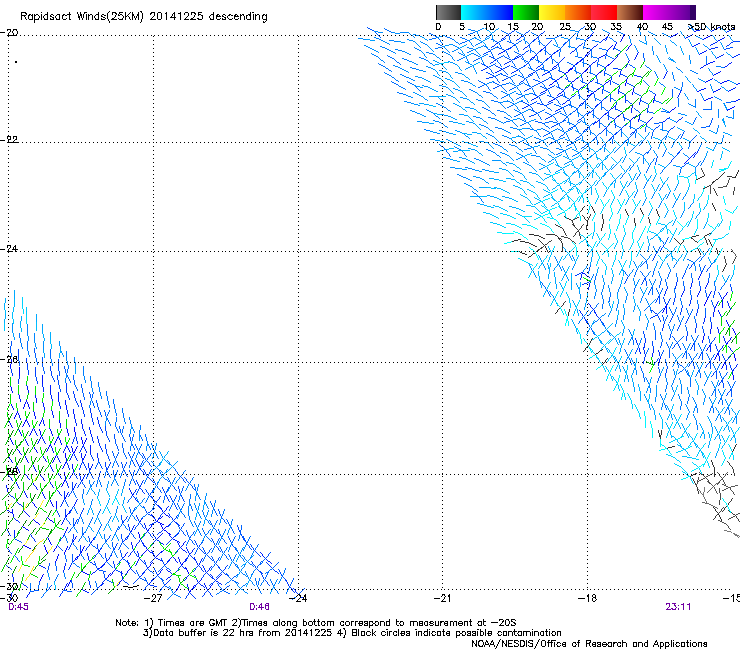Click the purple '23:11' time label
Viewport: 740px width, 650px height.
click(x=678, y=607)
